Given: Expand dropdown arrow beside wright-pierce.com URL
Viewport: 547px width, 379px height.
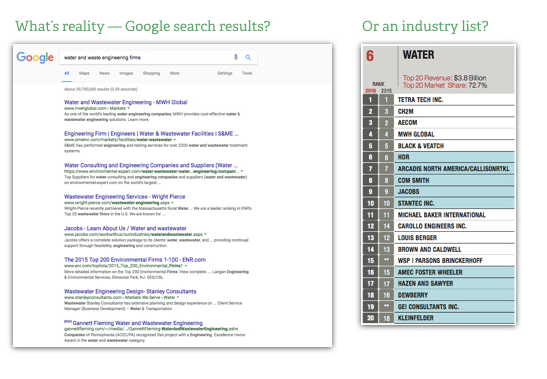Looking at the screenshot, I should pyautogui.click(x=172, y=203).
